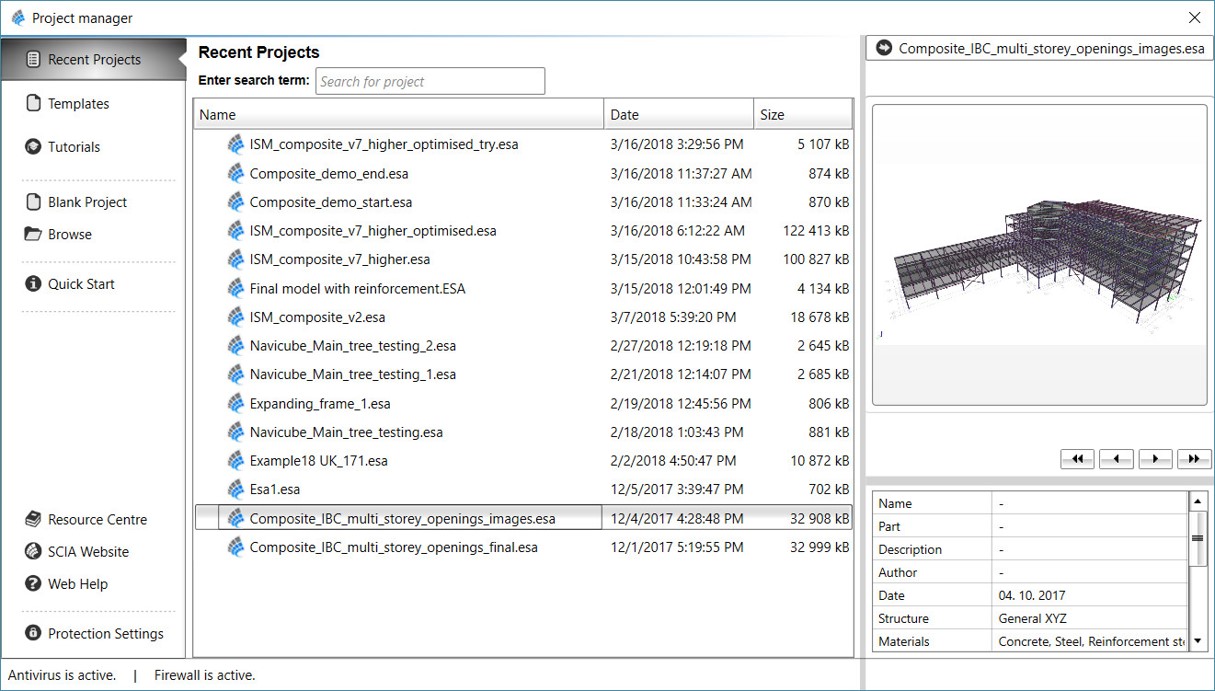The width and height of the screenshot is (1215, 691).
Task: Select the Composite_IBC_multi_storey_openings_images.esa row
Action: point(523,518)
